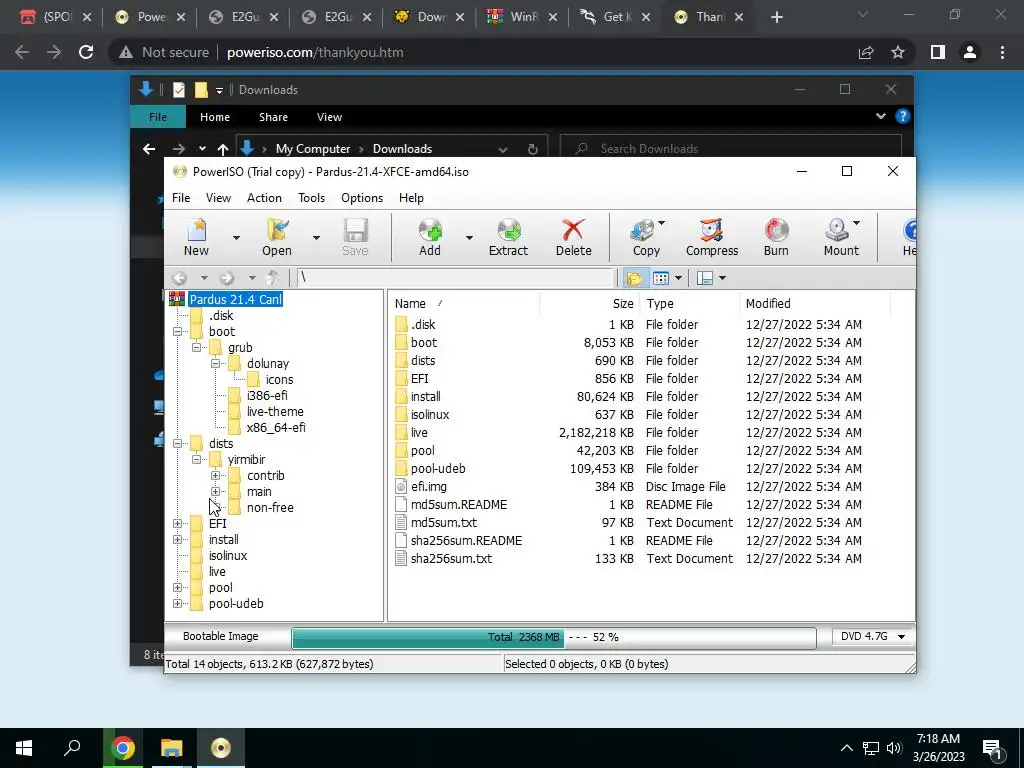The height and width of the screenshot is (768, 1024).
Task: Open the Help menu in PowerISO
Action: click(411, 198)
